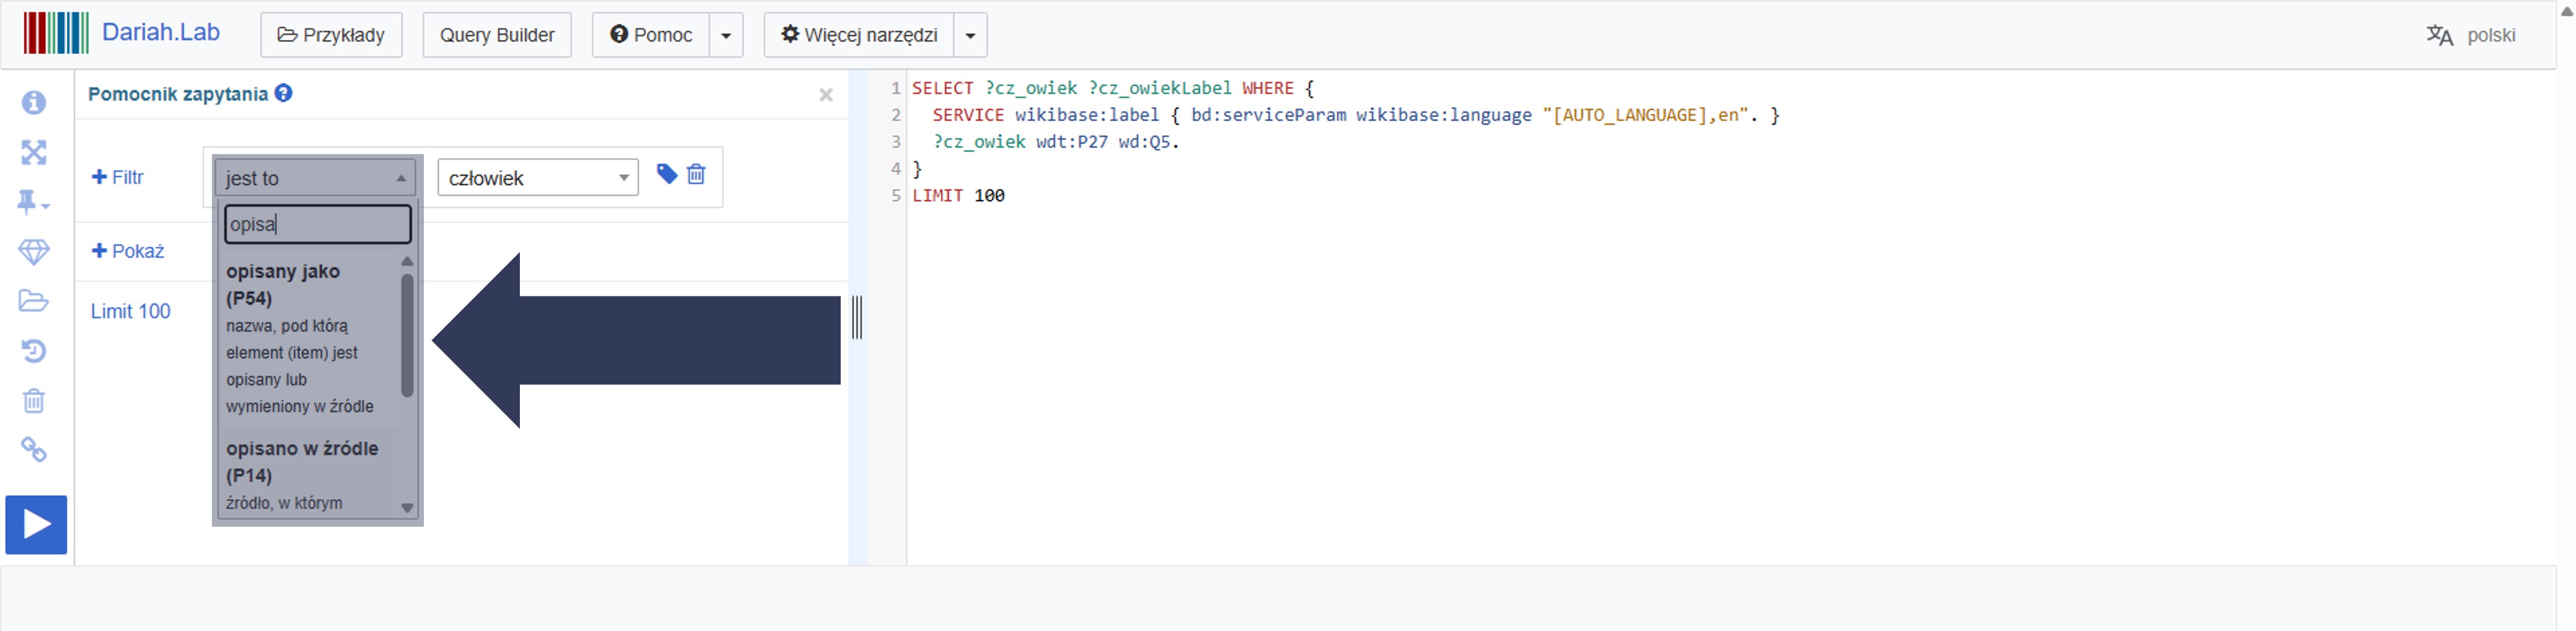Open the folder icon in sidebar

click(x=34, y=301)
